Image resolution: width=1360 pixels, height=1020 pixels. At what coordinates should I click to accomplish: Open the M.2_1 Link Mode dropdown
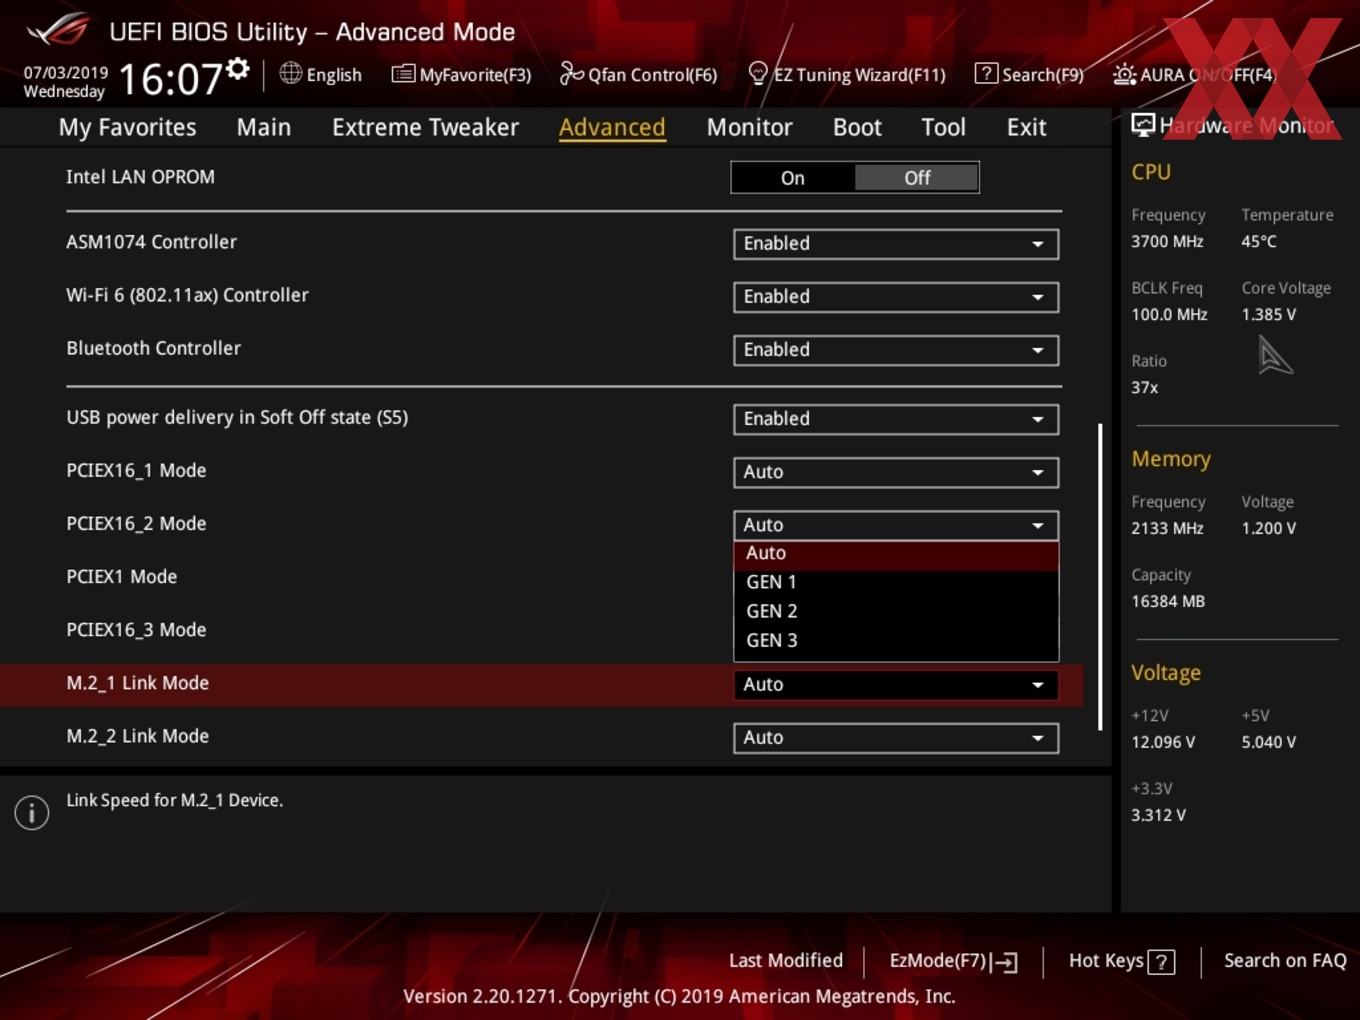tap(896, 685)
